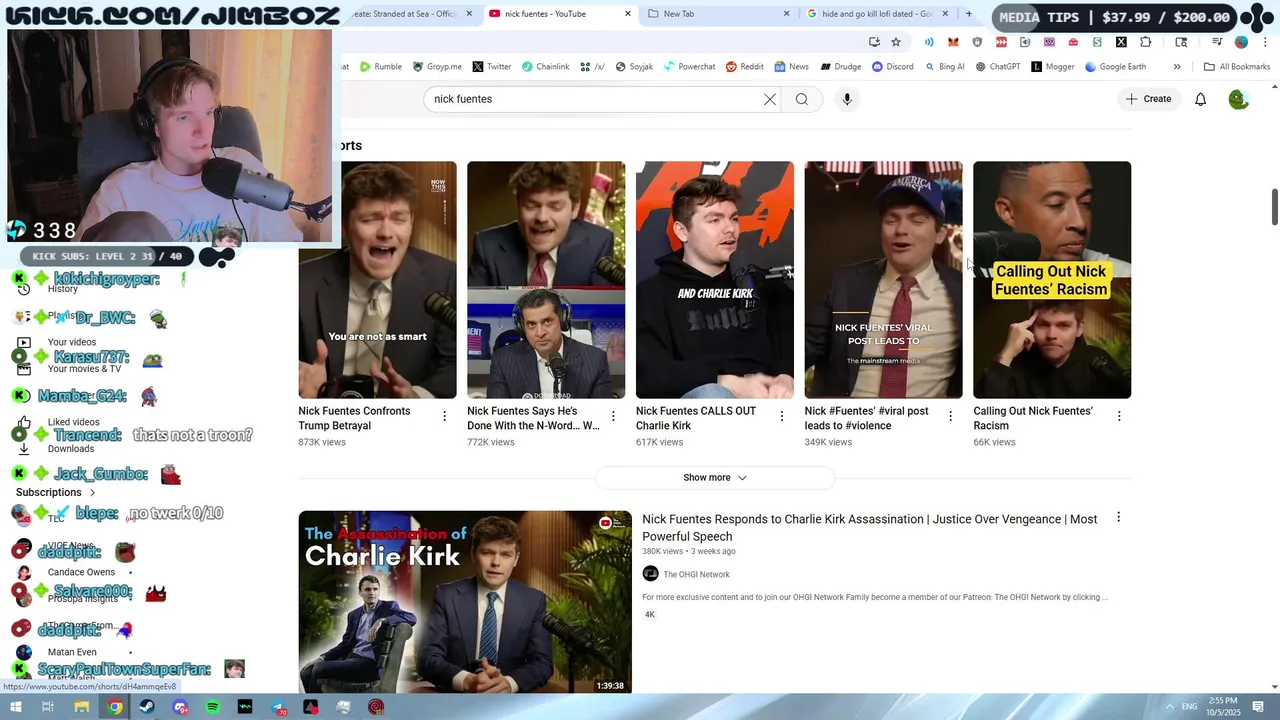Open YouTube notifications bell
The height and width of the screenshot is (720, 1280).
click(1201, 99)
